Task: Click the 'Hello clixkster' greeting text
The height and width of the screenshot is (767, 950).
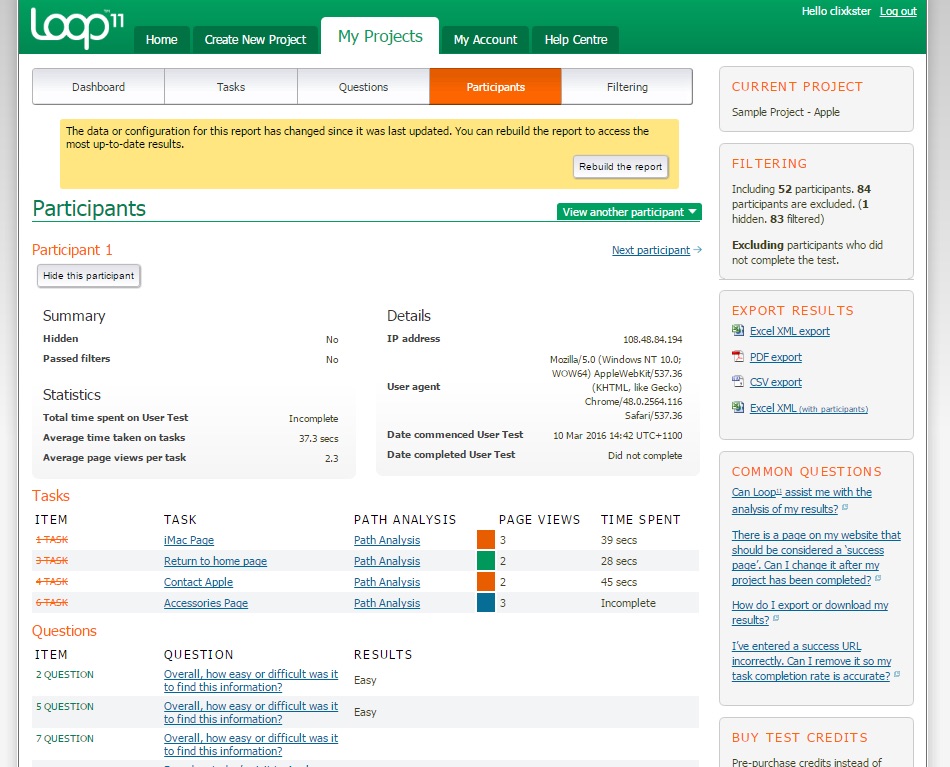Action: [x=835, y=11]
